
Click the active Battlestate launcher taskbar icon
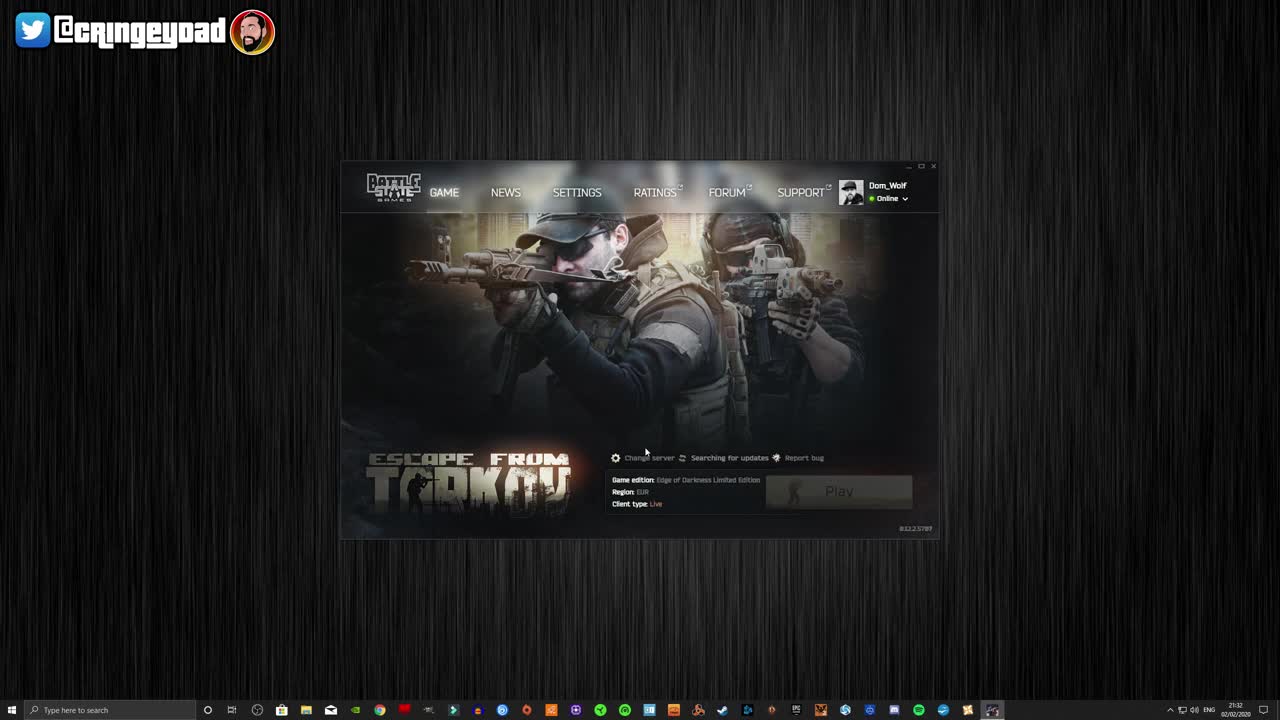[992, 710]
